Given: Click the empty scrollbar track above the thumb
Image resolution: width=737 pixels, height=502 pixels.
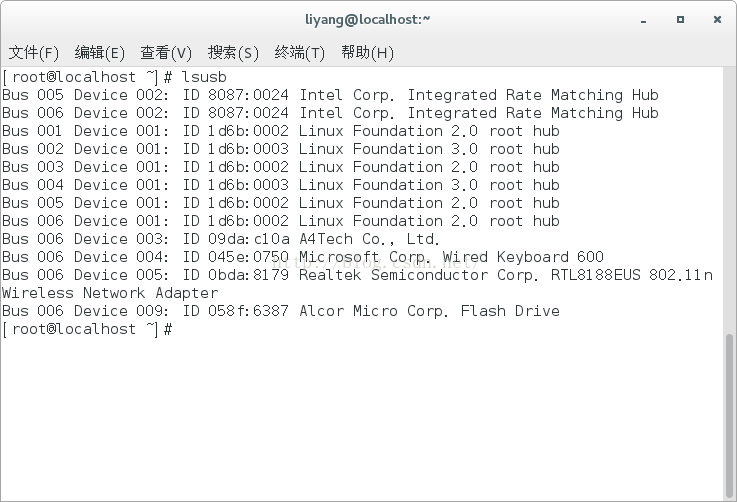Looking at the screenshot, I should click(729, 200).
